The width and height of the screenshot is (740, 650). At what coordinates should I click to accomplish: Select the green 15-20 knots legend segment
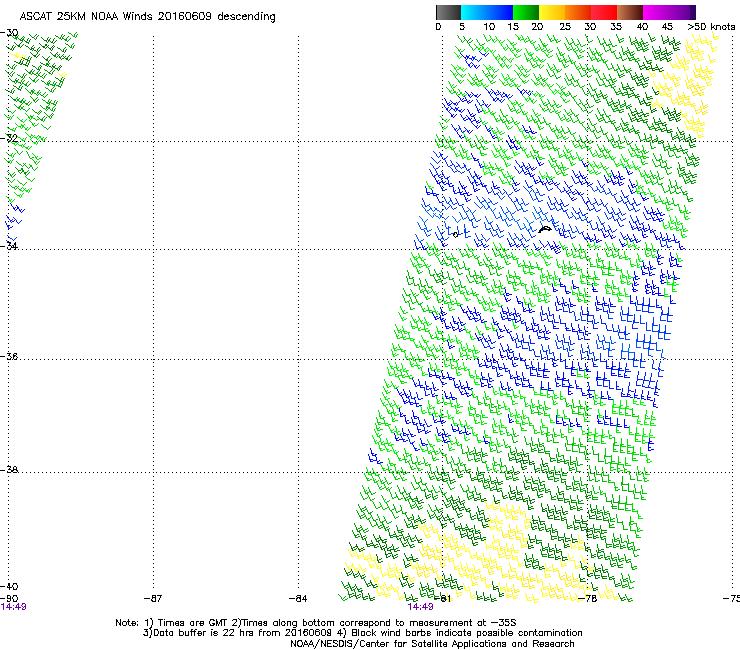pyautogui.click(x=526, y=12)
